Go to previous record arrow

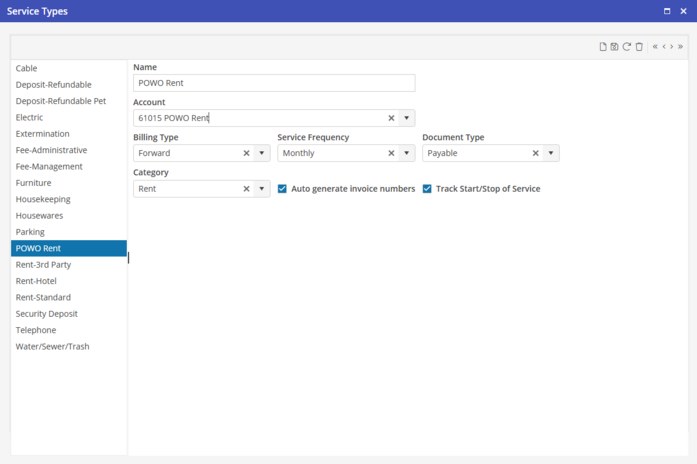[x=664, y=47]
